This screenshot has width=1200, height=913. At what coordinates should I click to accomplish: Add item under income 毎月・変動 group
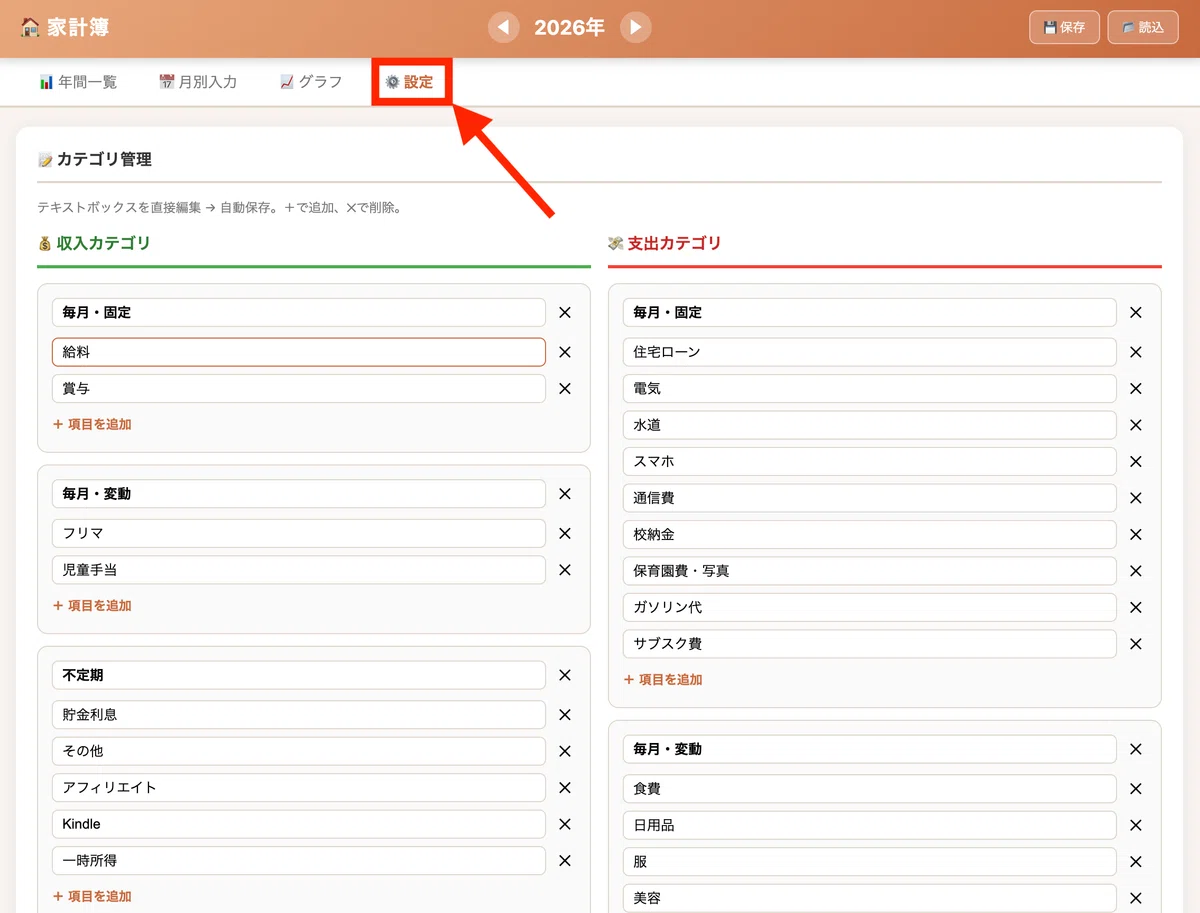point(92,605)
